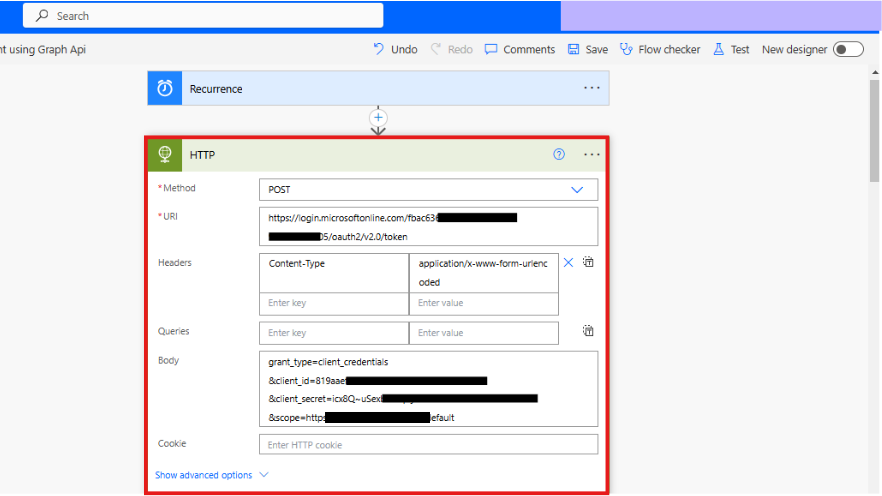Click the URI field label
Screen dimensions: 882x496
tap(168, 217)
